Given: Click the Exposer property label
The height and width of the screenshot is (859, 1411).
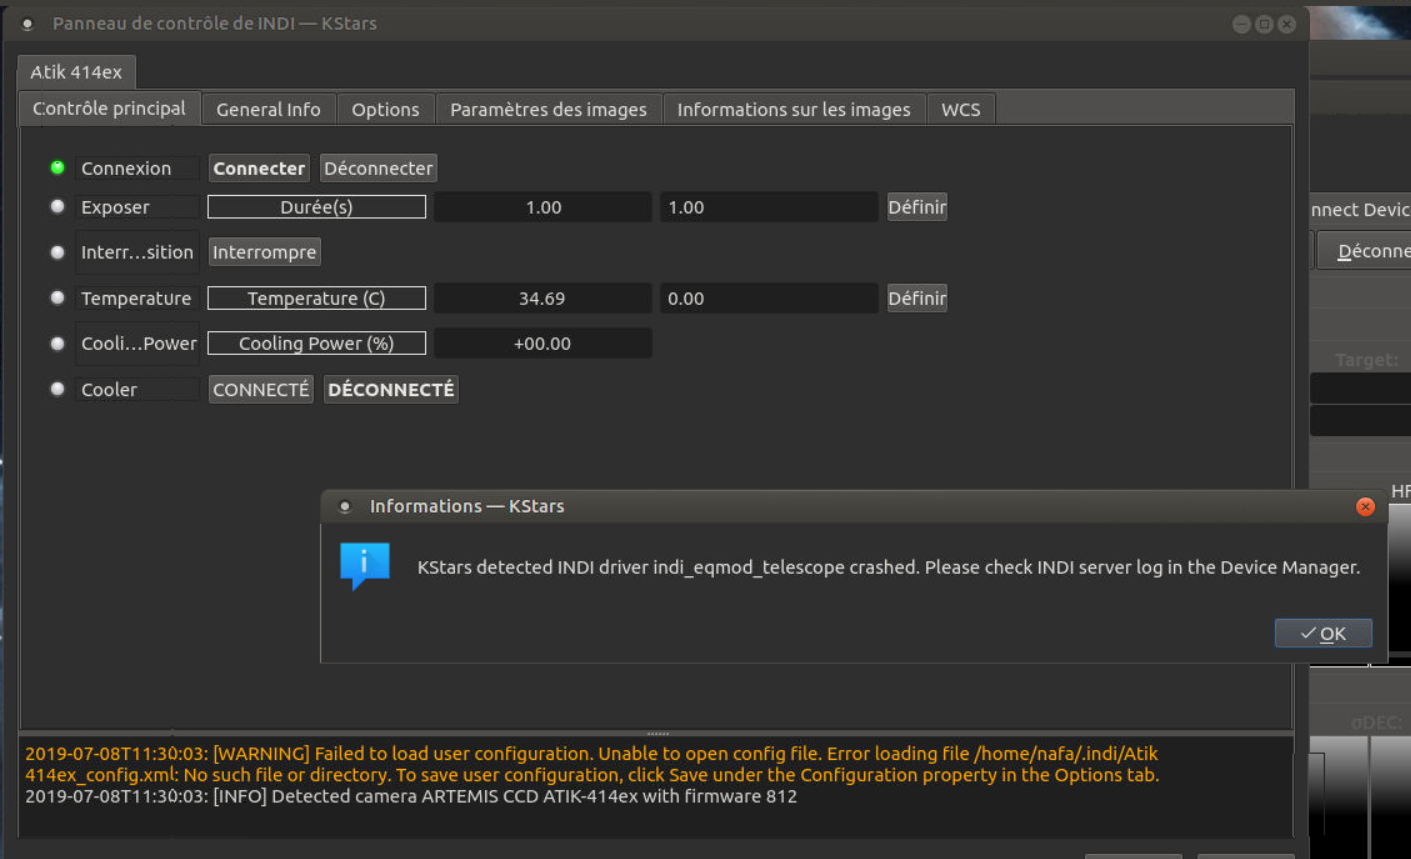Looking at the screenshot, I should [x=137, y=207].
